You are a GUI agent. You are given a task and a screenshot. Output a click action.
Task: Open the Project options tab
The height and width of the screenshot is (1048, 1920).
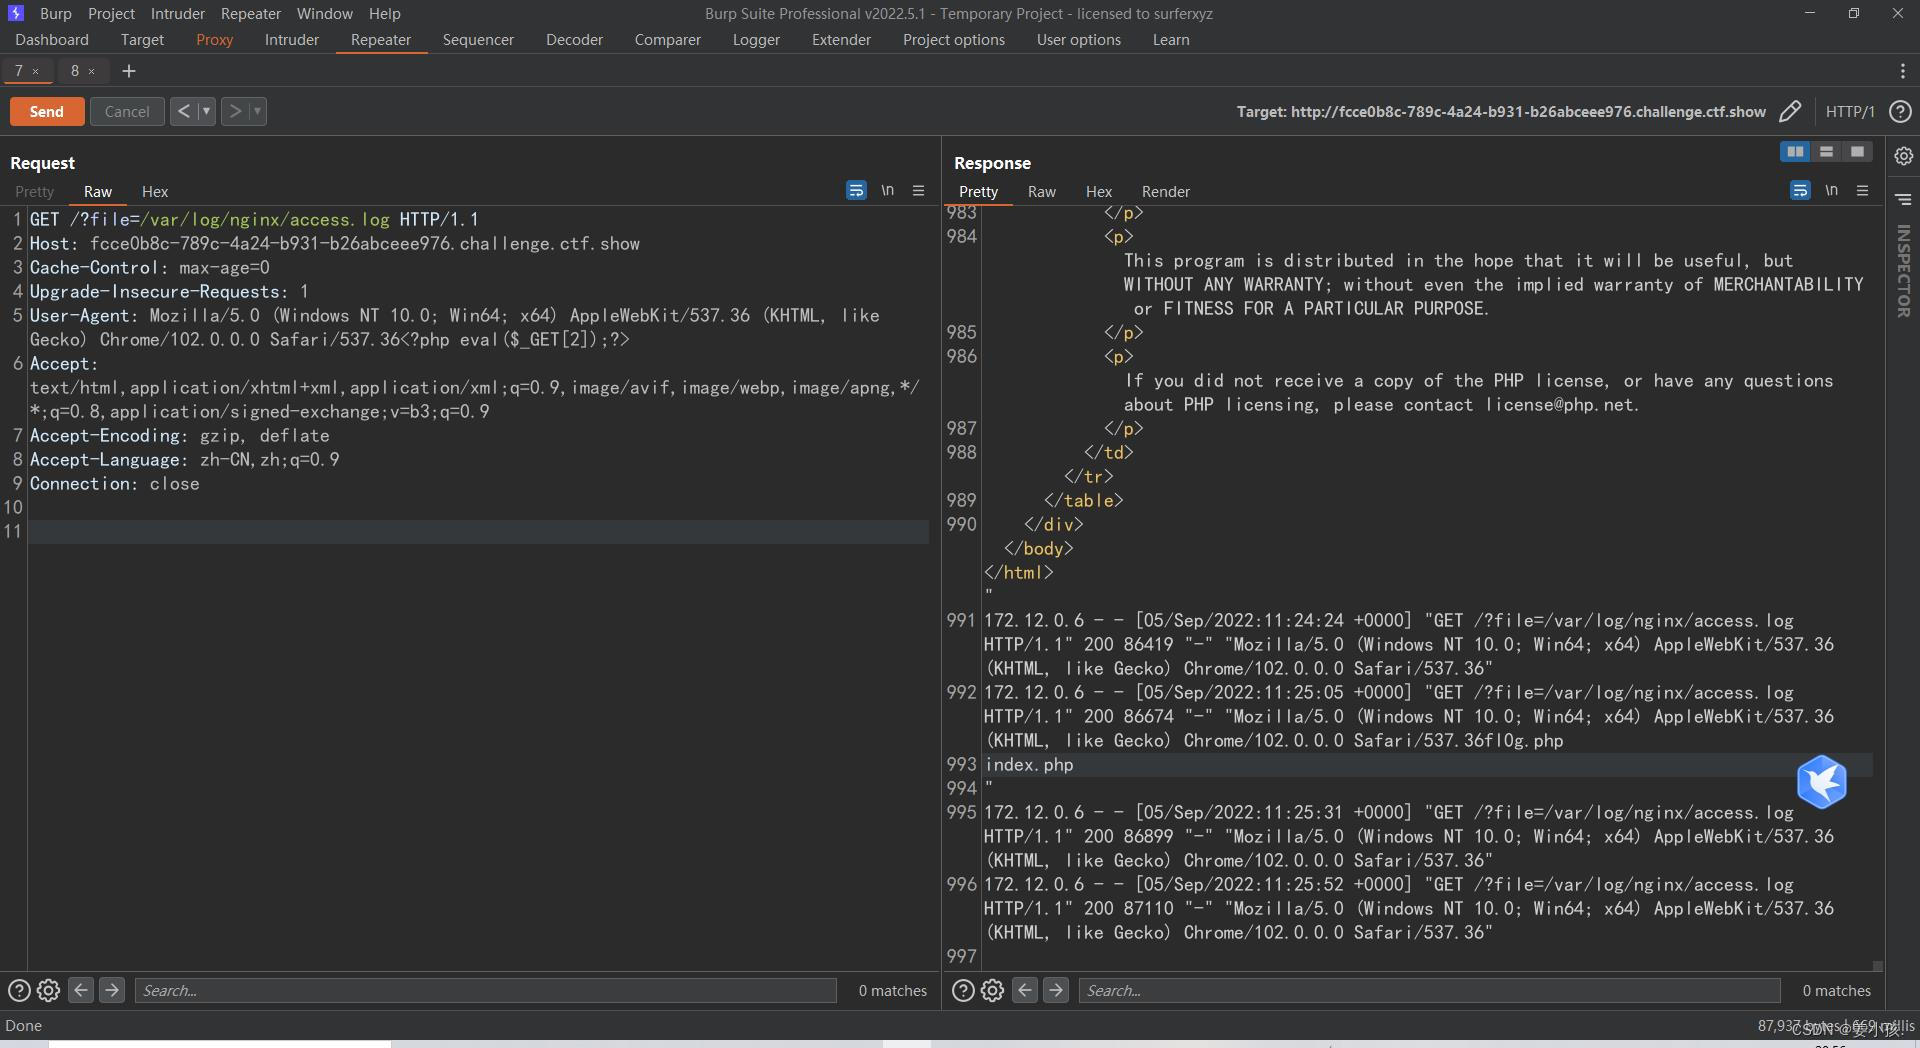pyautogui.click(x=953, y=39)
